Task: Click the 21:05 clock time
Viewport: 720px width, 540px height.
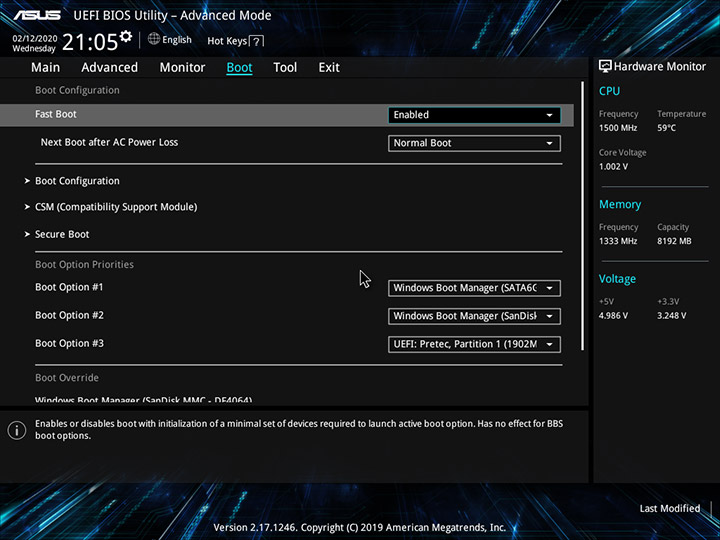Action: click(x=90, y=42)
